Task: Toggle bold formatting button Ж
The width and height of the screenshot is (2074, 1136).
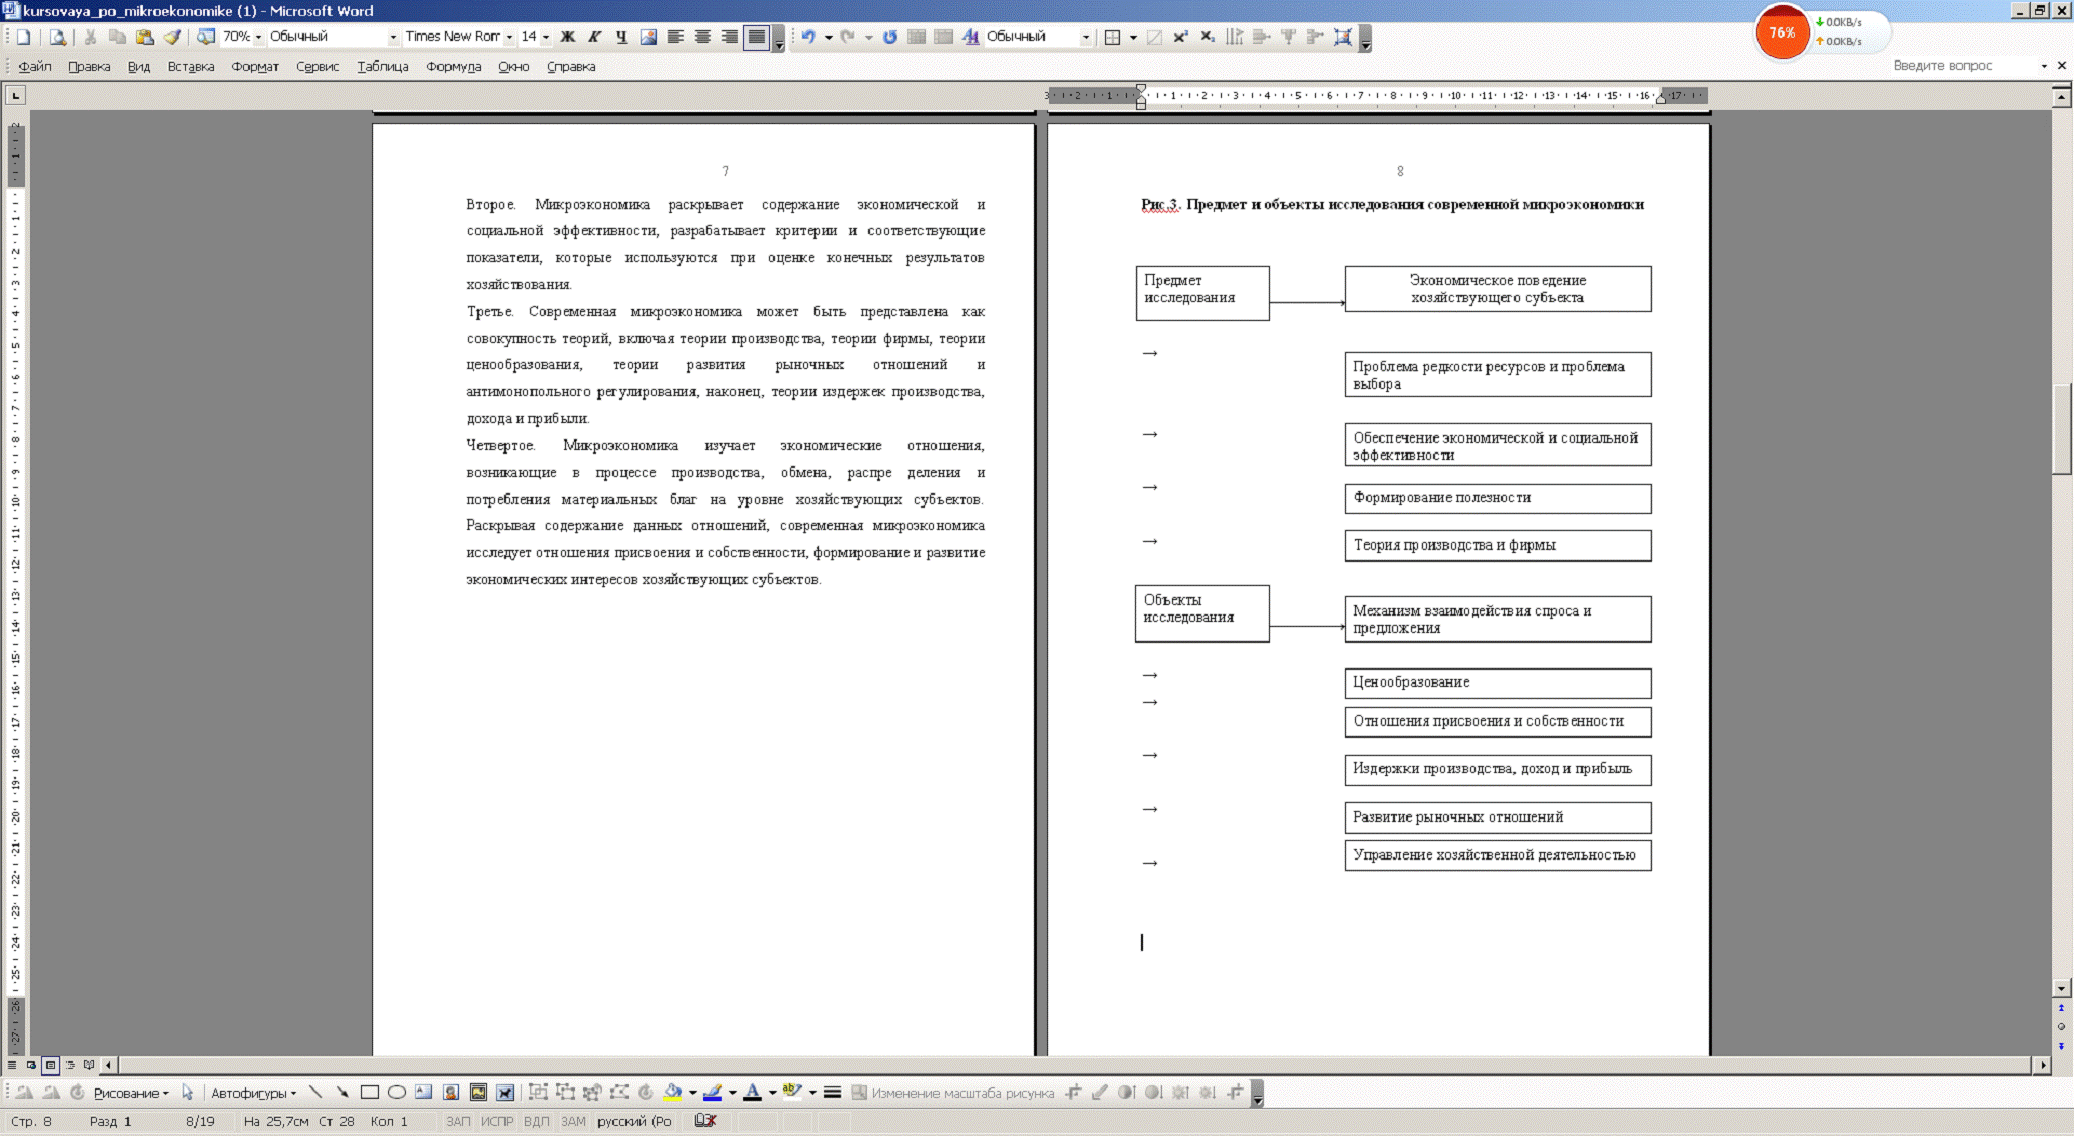Action: (567, 37)
